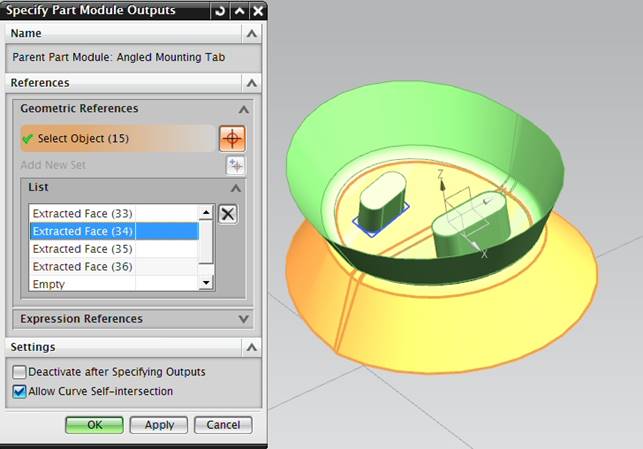Close the Specify Part Module Outputs dialog
This screenshot has width=643, height=449.
coord(258,11)
